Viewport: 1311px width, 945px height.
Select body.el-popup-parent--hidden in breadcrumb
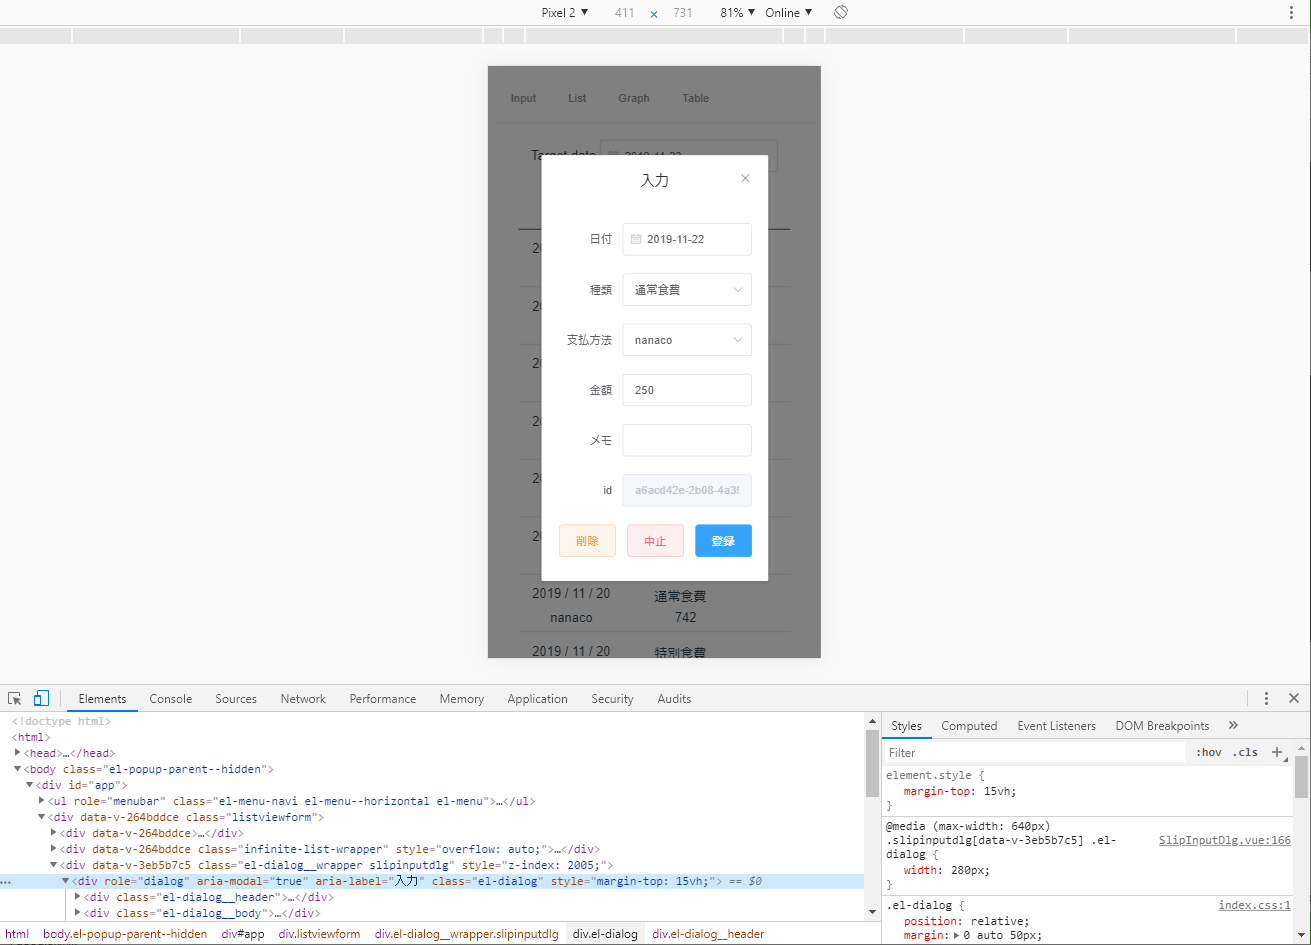pos(125,934)
